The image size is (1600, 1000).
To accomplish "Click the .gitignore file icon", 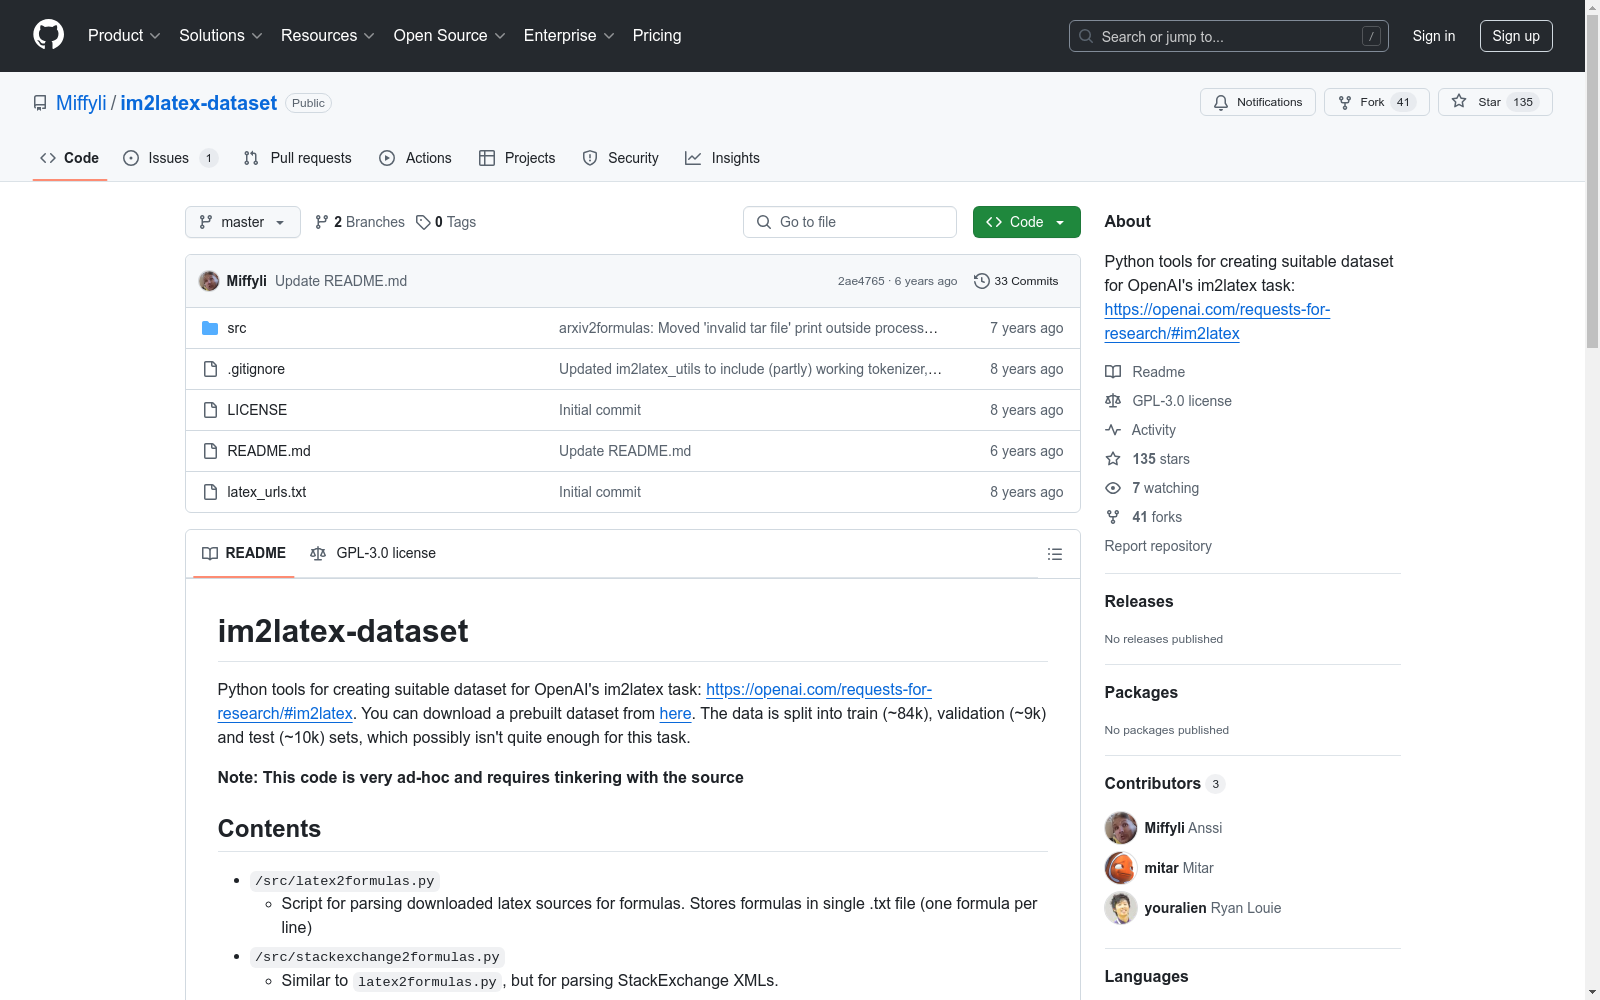I will click(x=210, y=369).
